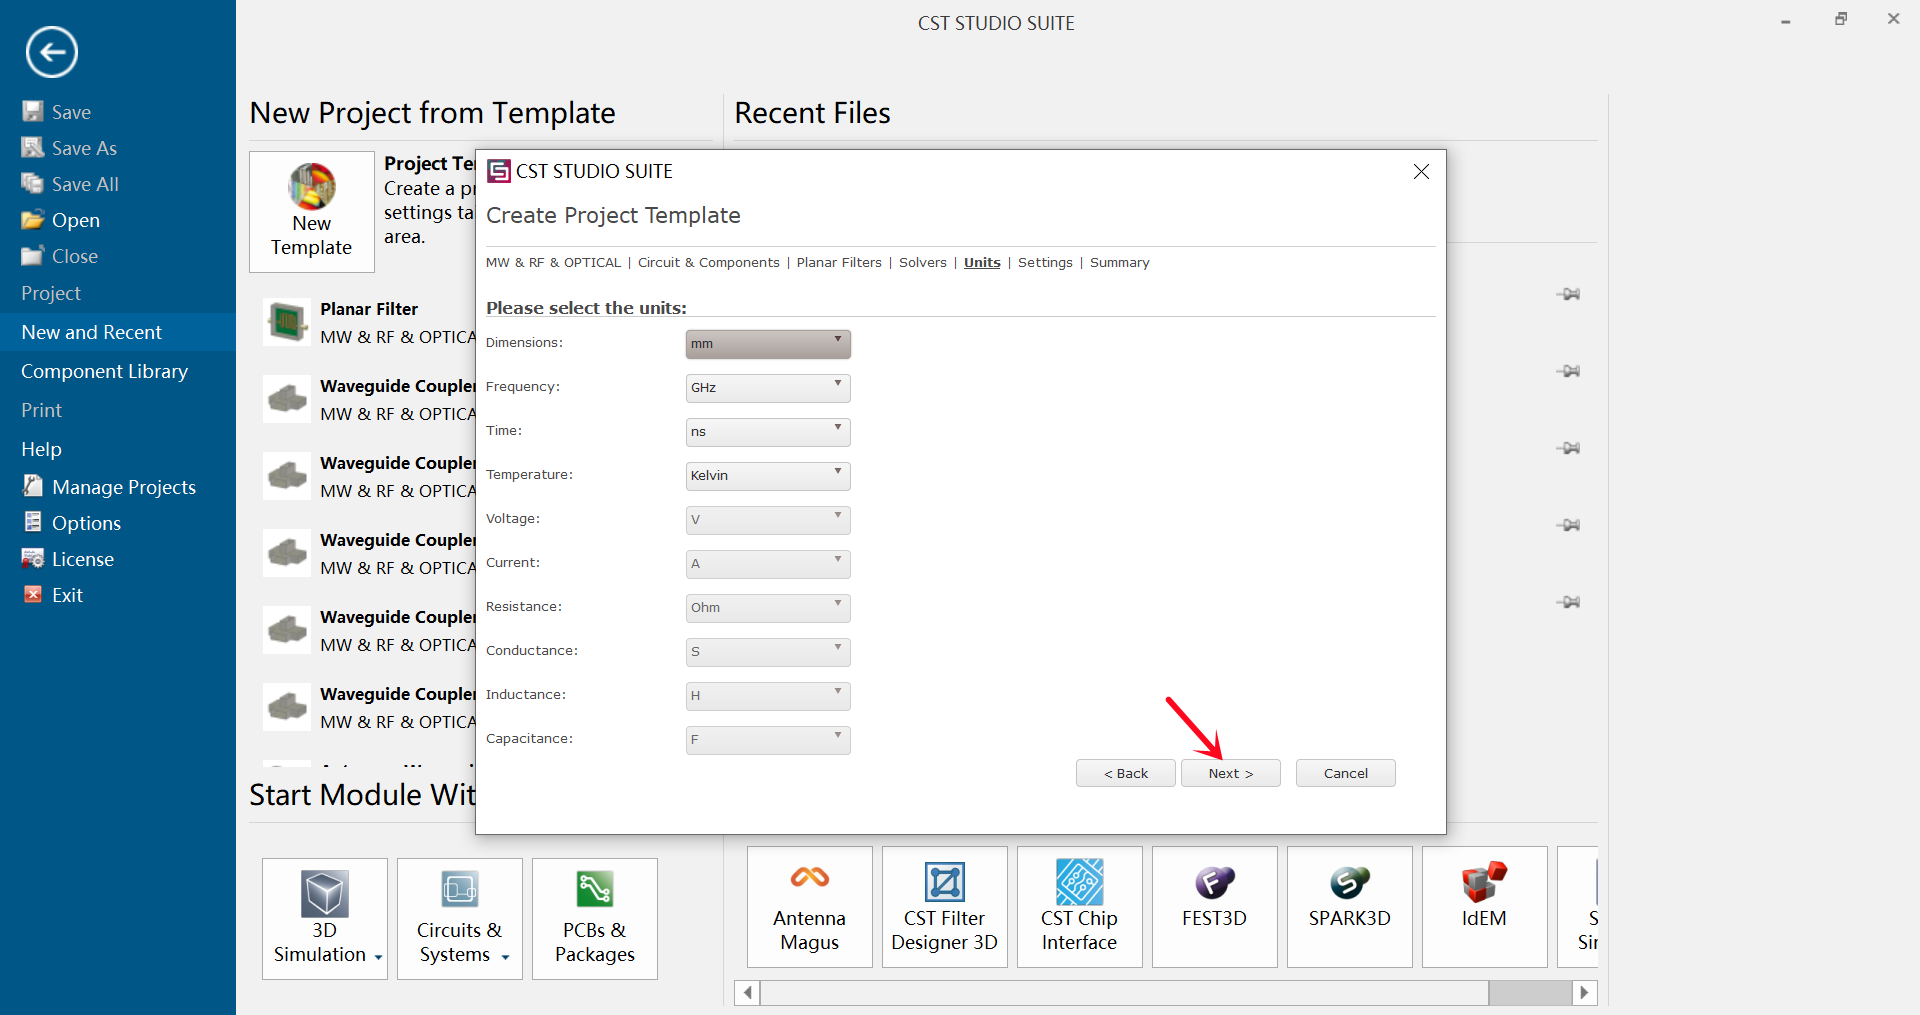Screen dimensions: 1920x1015
Task: Open the Temperature units dropdown
Action: click(768, 476)
